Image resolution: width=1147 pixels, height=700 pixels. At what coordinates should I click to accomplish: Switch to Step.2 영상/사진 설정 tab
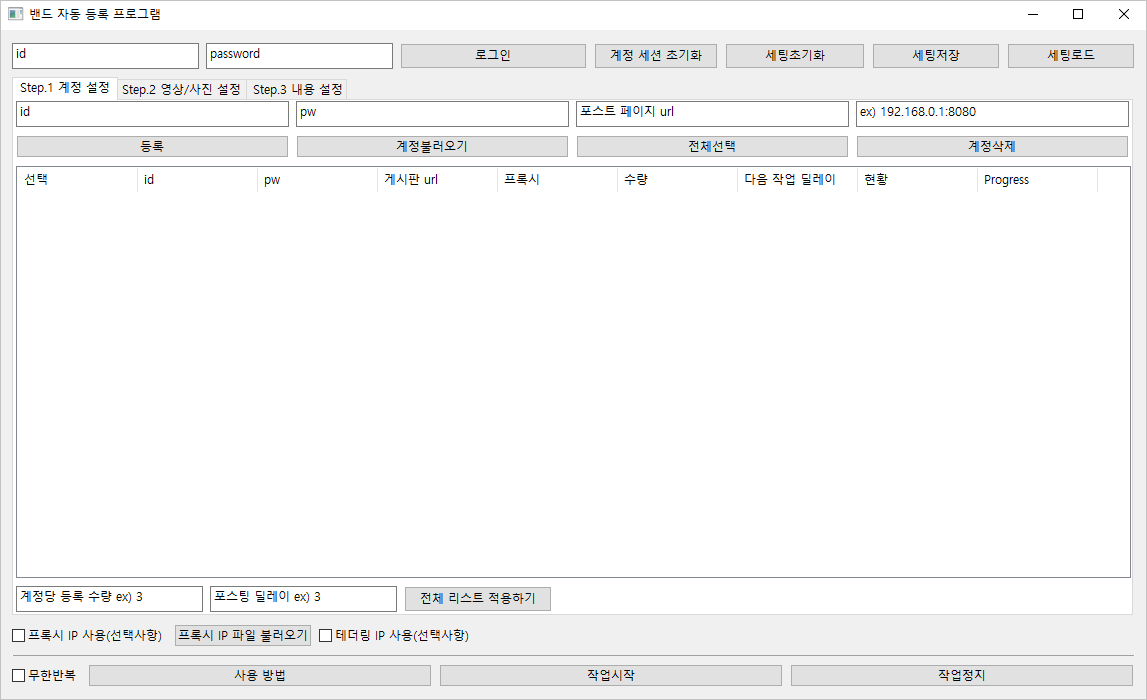(181, 90)
